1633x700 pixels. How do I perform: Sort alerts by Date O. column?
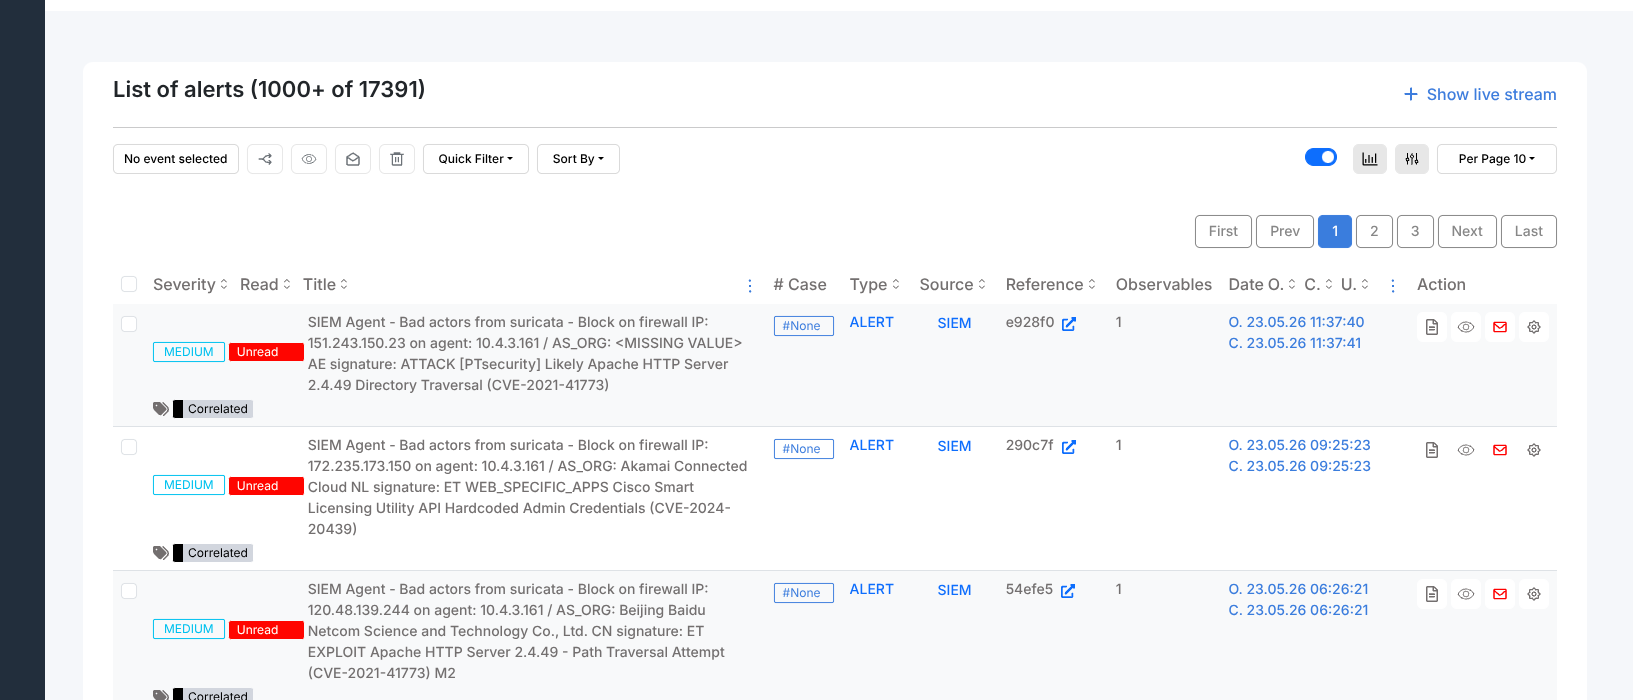click(x=1262, y=285)
